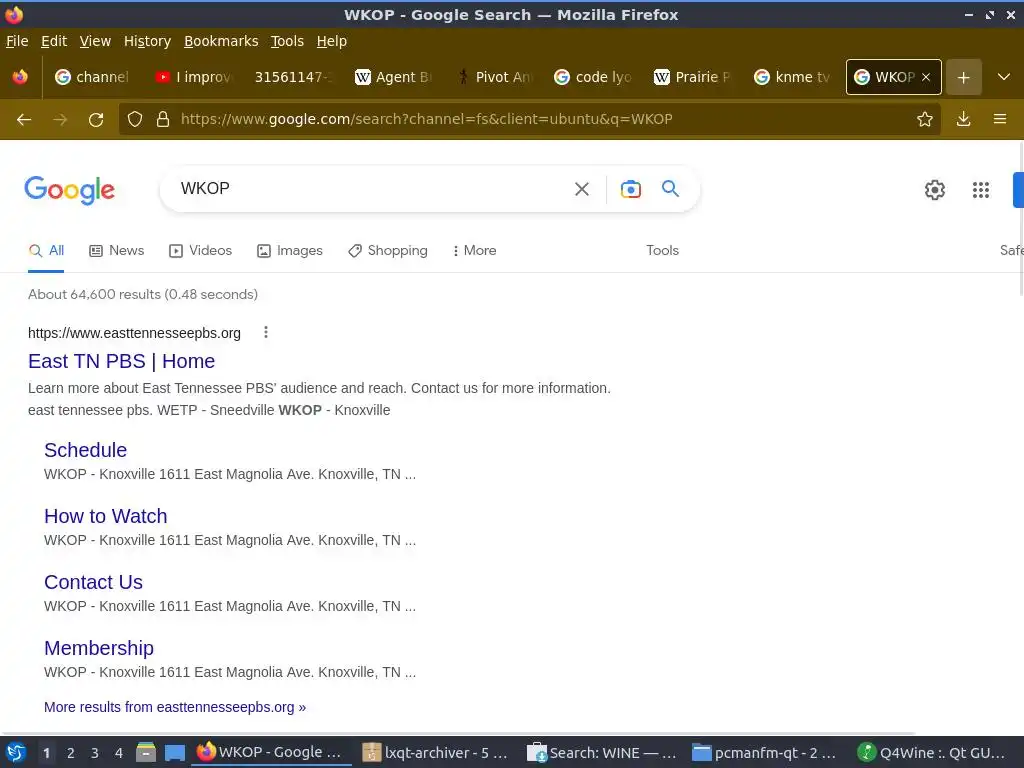Open the Firefox downloads panel
The width and height of the screenshot is (1024, 768).
click(x=963, y=119)
